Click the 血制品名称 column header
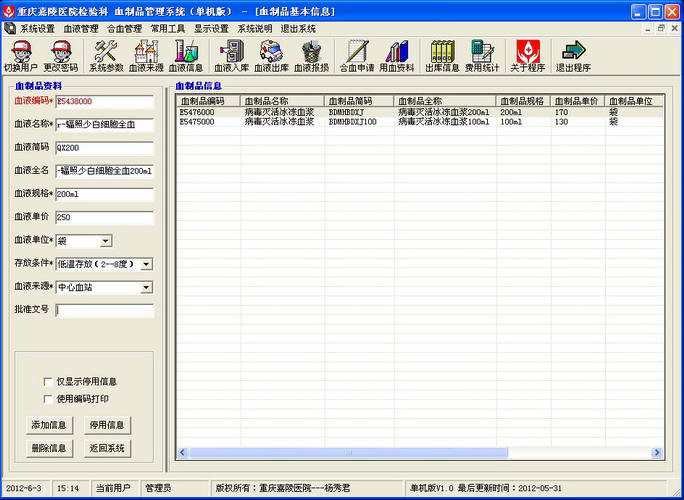 coord(282,101)
